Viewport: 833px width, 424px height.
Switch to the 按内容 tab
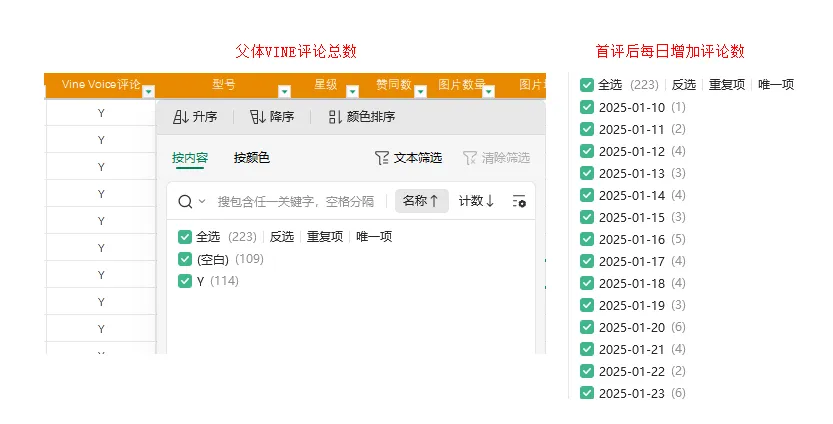pyautogui.click(x=190, y=158)
